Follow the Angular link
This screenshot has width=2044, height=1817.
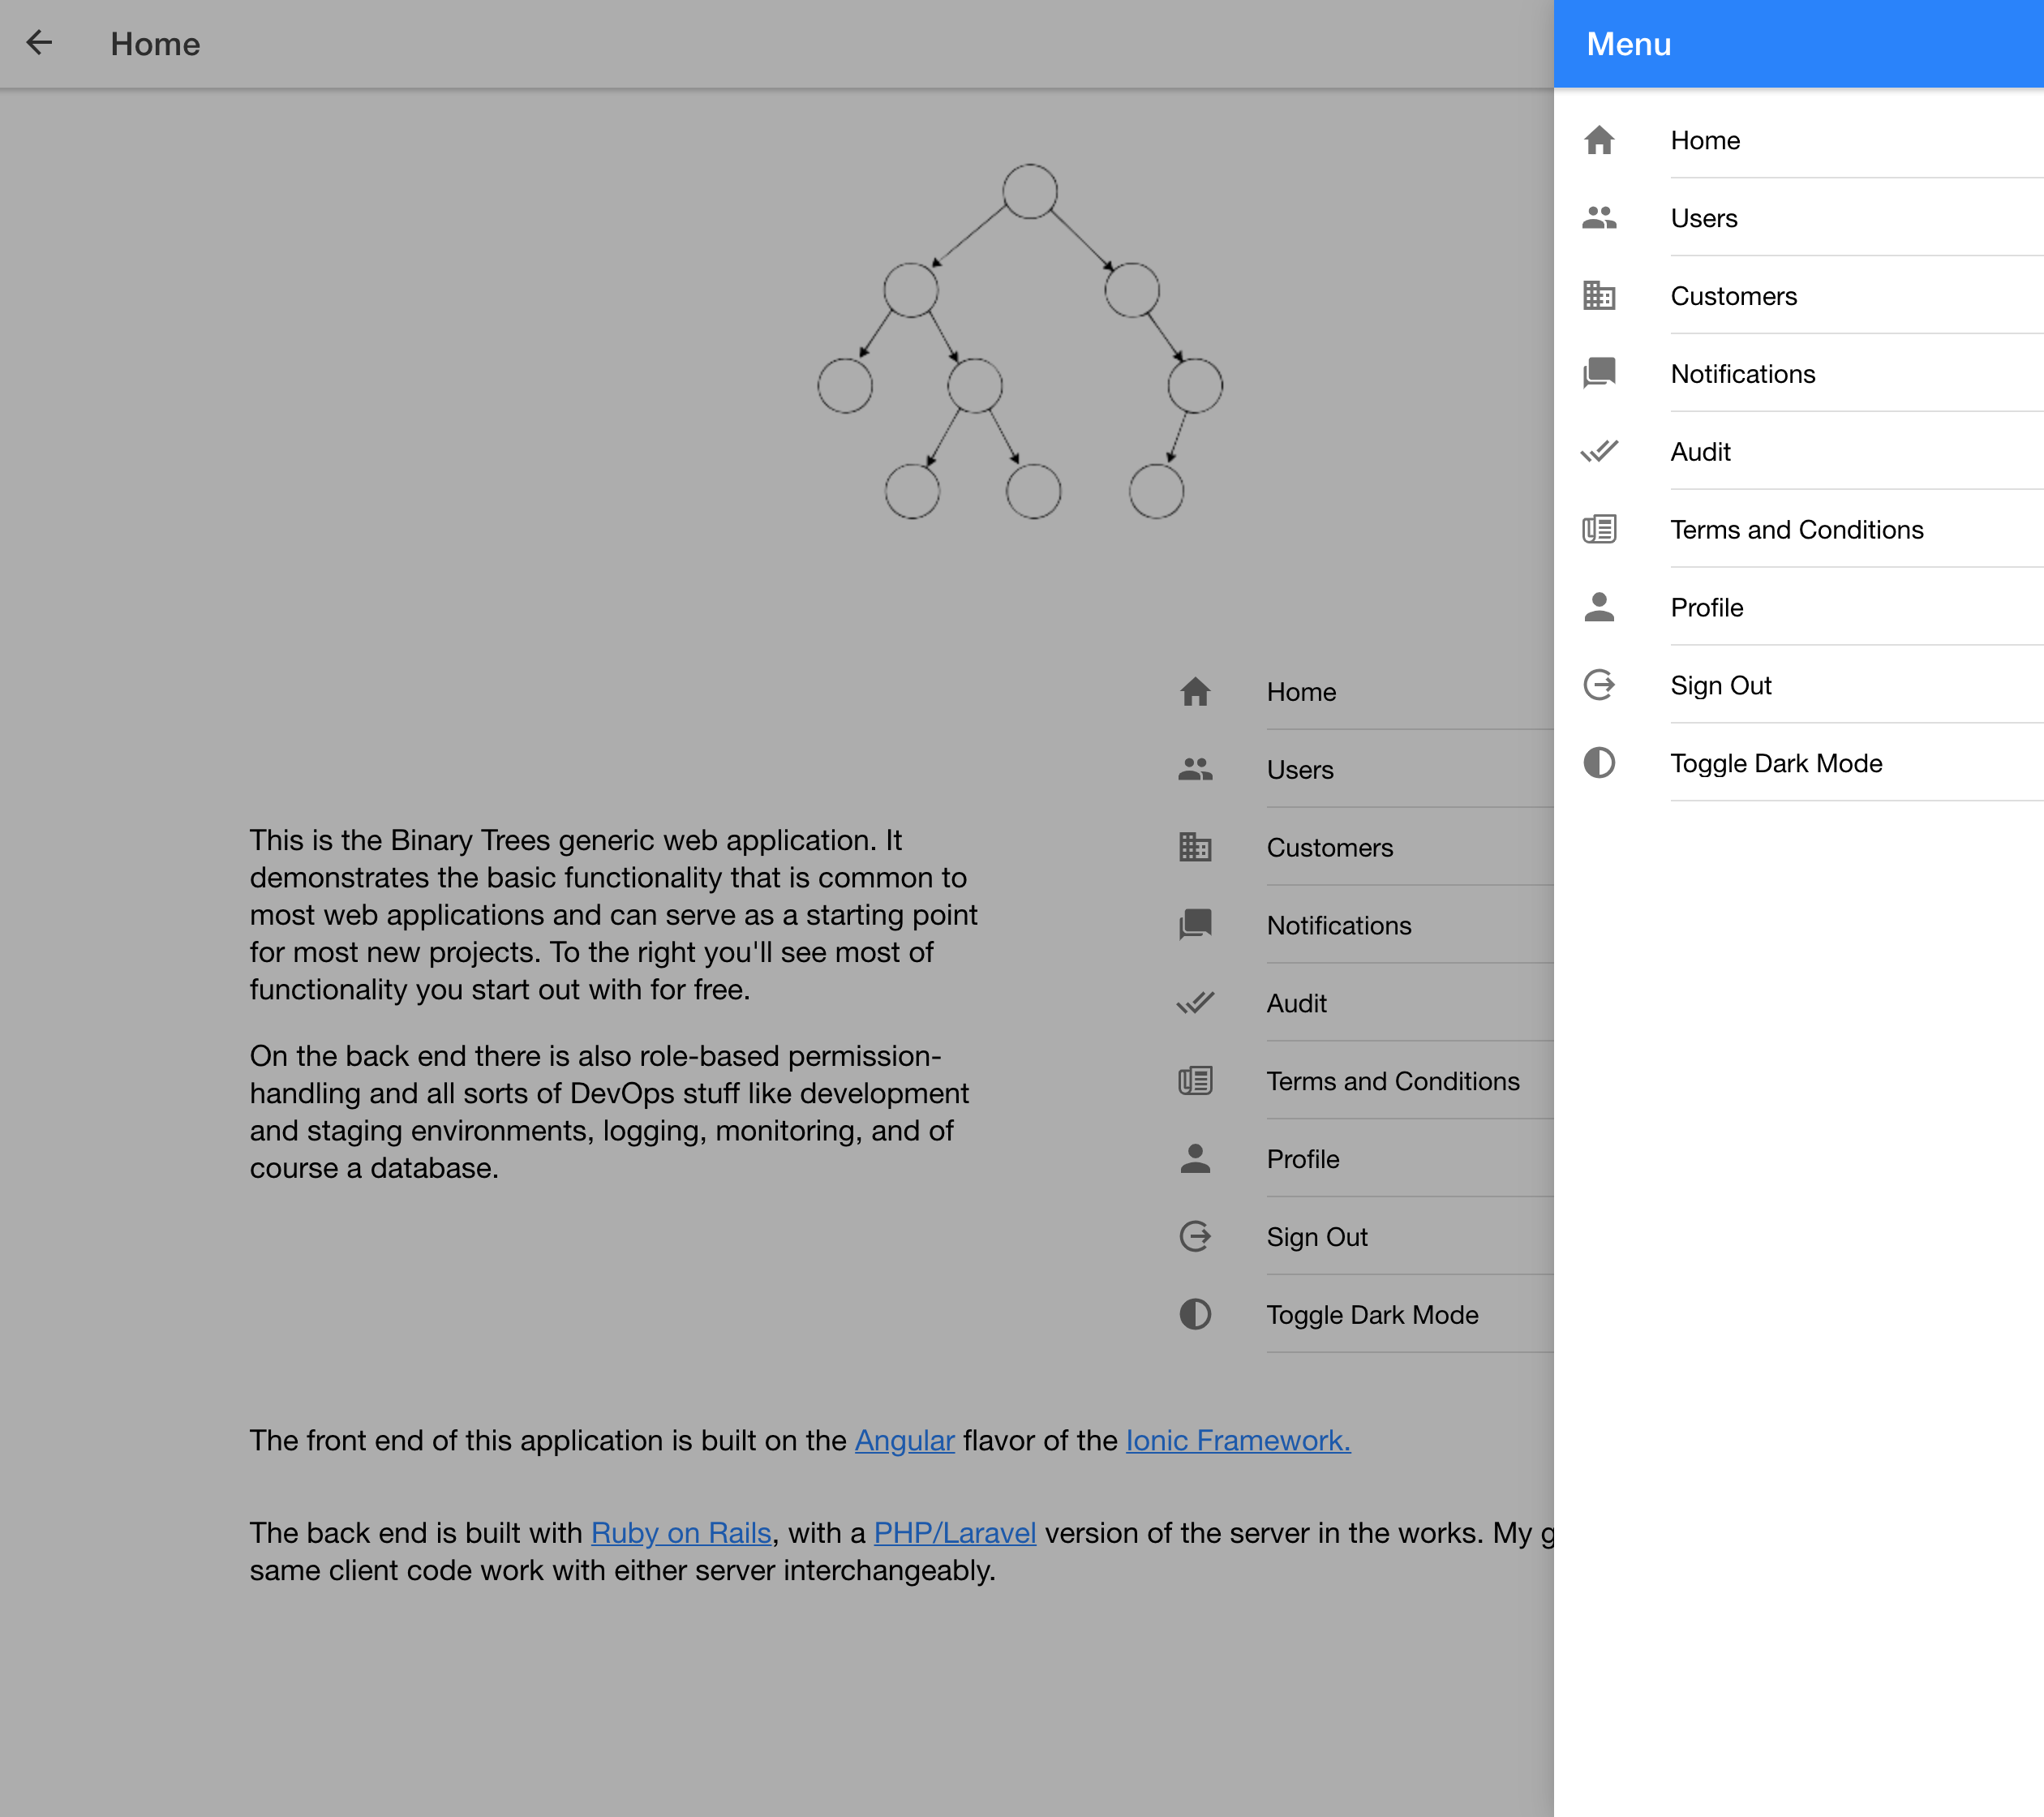[905, 1440]
